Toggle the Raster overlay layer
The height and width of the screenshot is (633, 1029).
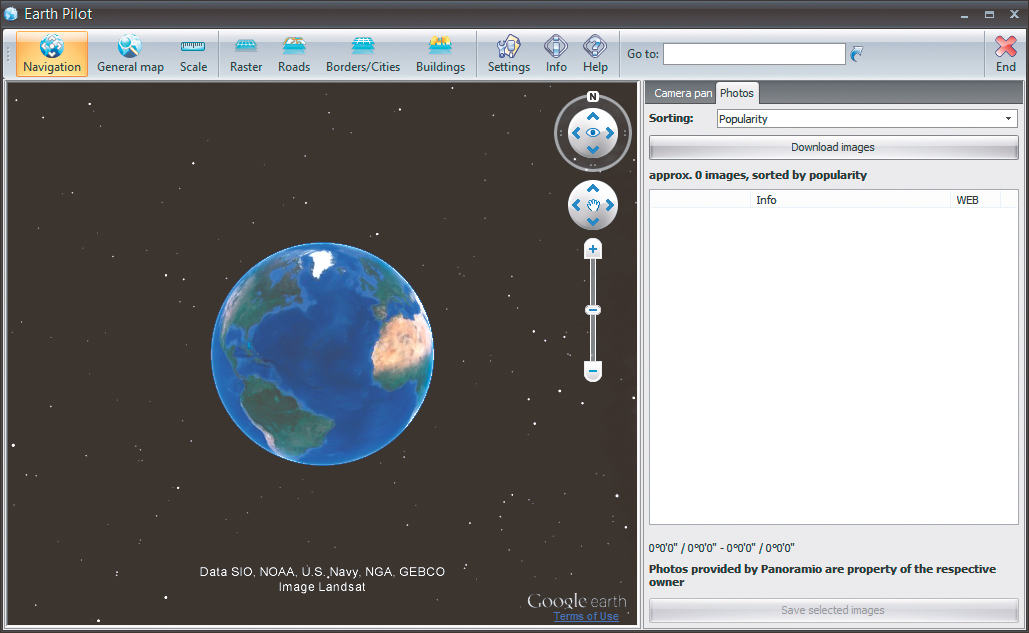point(246,54)
